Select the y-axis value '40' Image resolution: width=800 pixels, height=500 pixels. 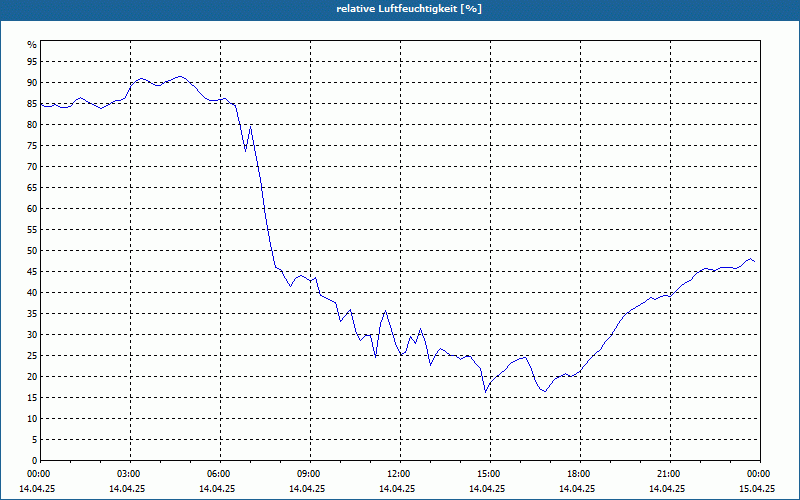(x=32, y=293)
